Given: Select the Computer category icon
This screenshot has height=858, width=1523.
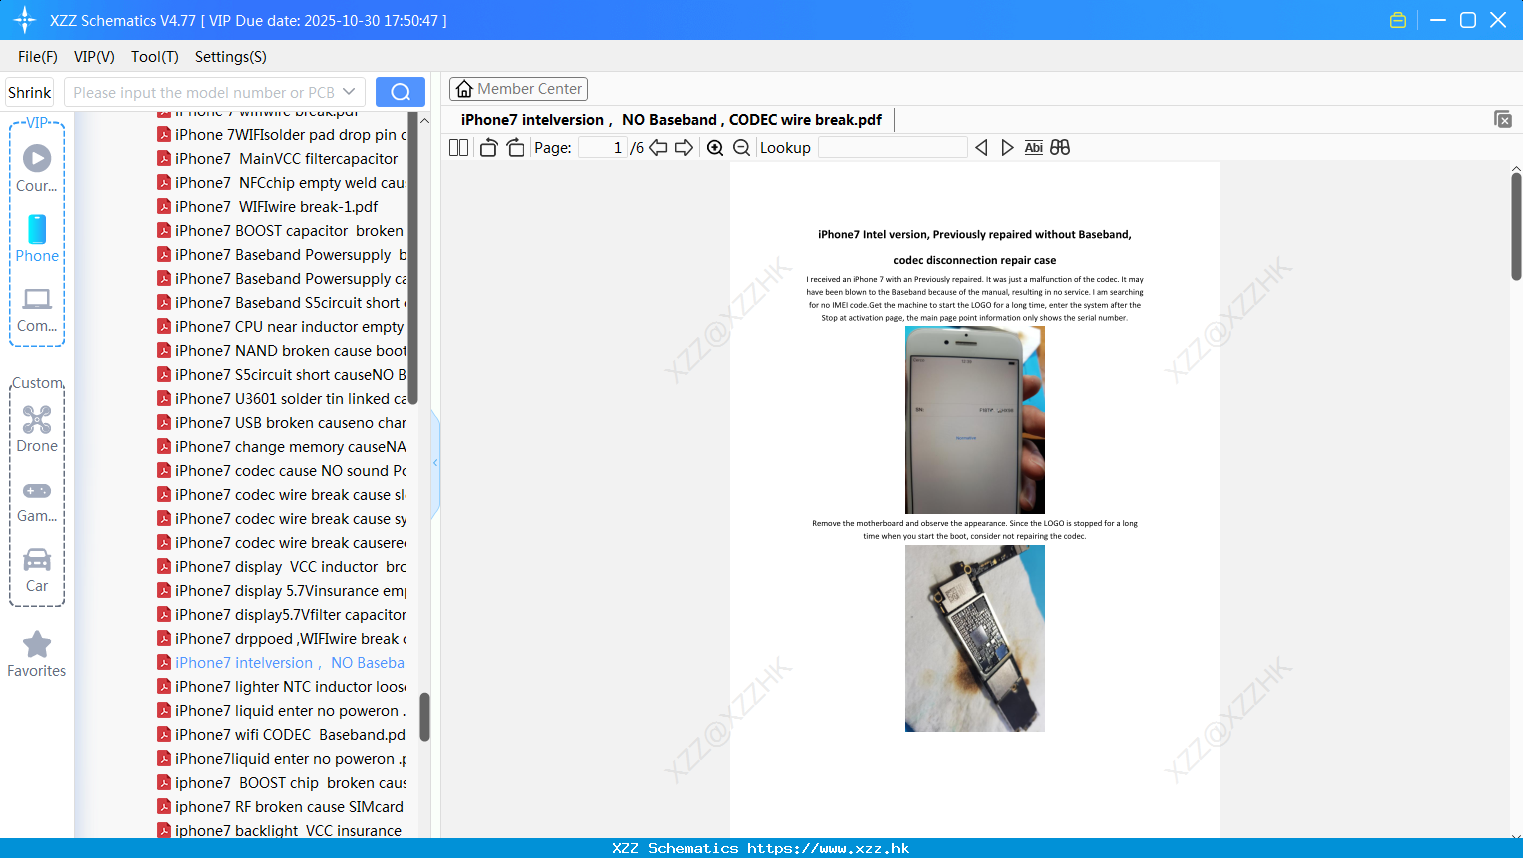Looking at the screenshot, I should coord(37,310).
